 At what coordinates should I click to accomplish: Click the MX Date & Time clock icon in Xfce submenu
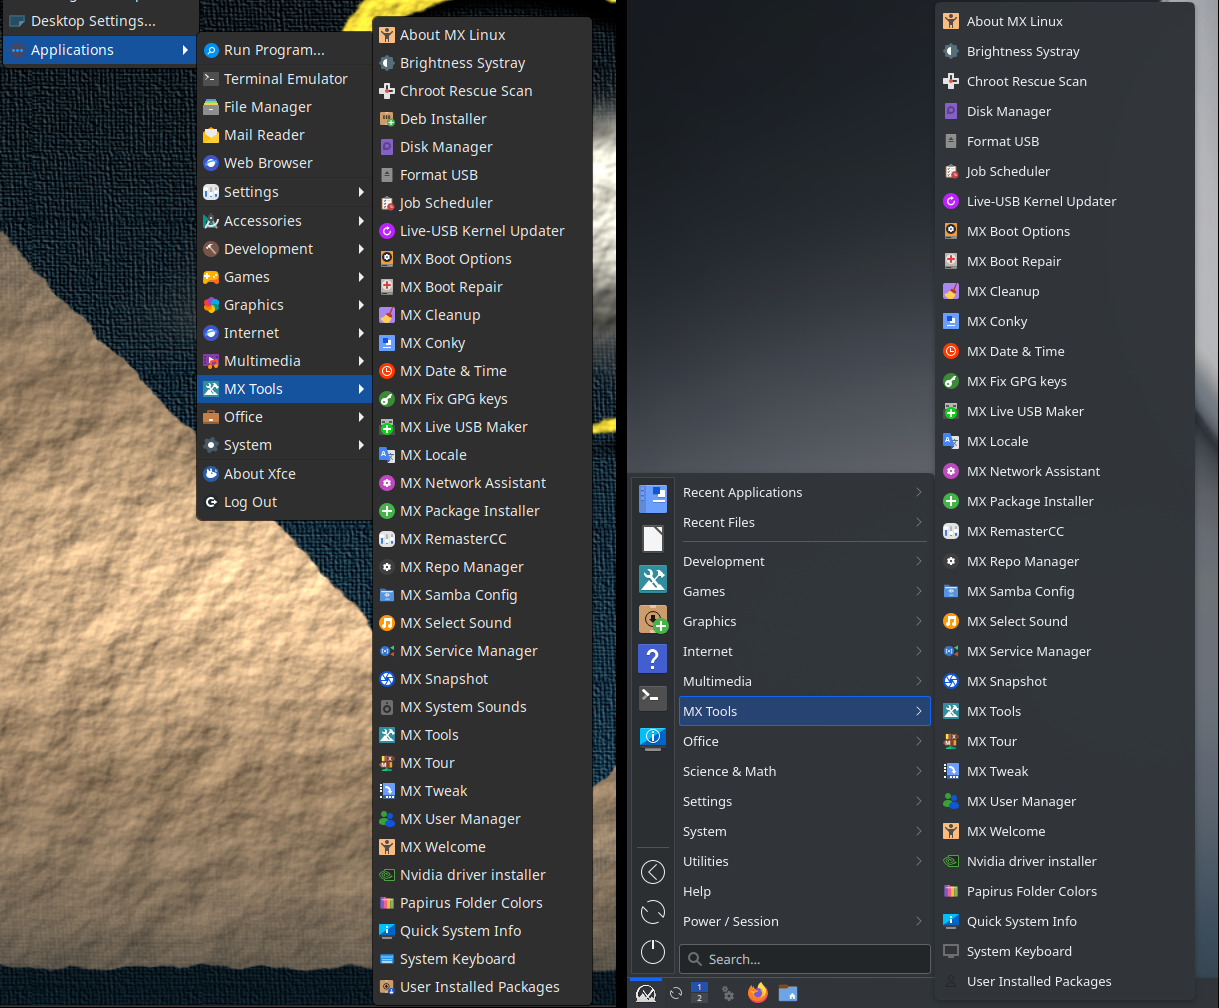387,371
